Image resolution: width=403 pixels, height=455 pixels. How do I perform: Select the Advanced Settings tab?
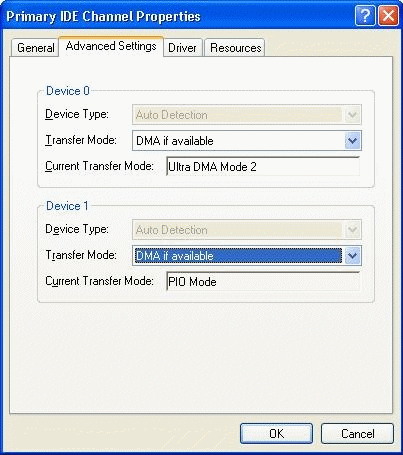click(x=111, y=46)
